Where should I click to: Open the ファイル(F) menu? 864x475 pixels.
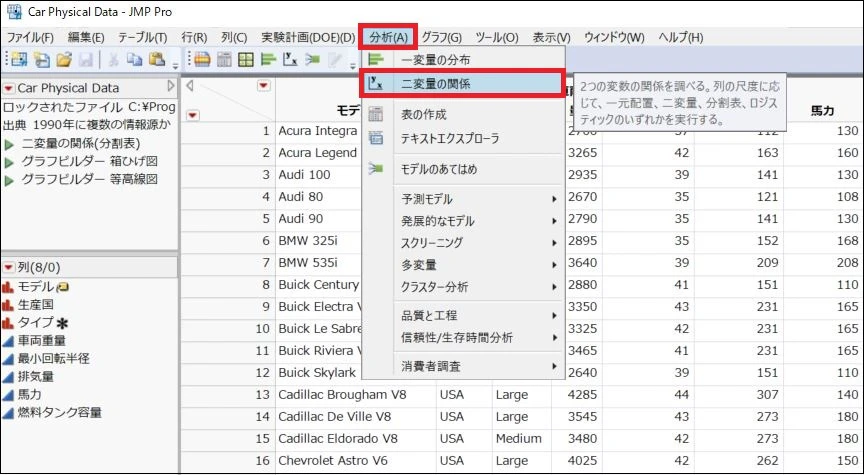30,37
